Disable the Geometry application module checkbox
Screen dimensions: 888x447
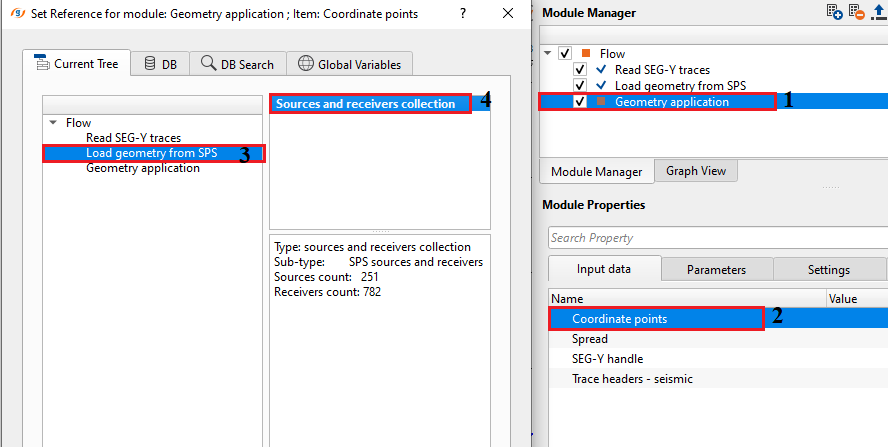click(580, 102)
